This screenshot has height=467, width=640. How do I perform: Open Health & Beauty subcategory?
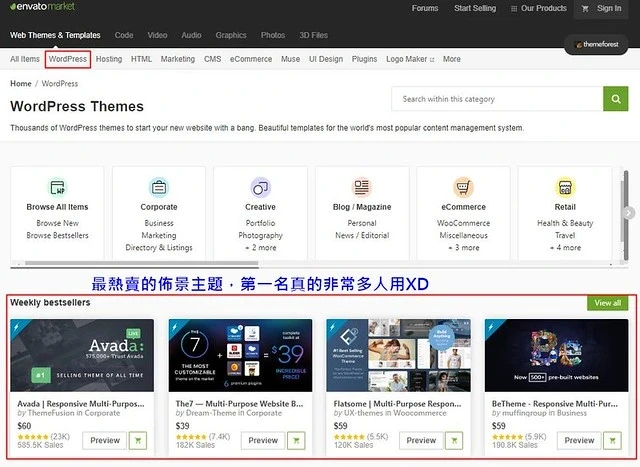pyautogui.click(x=565, y=223)
